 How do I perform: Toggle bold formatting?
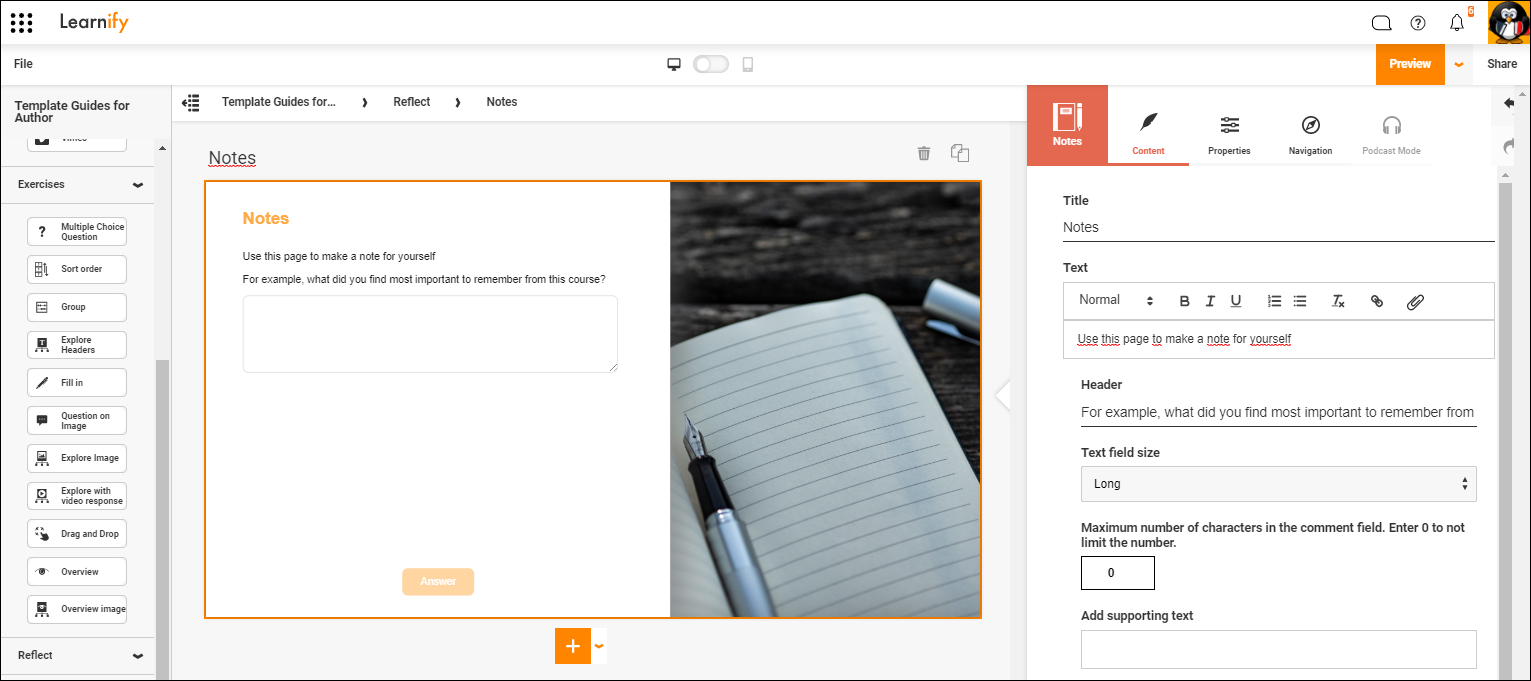tap(1185, 301)
